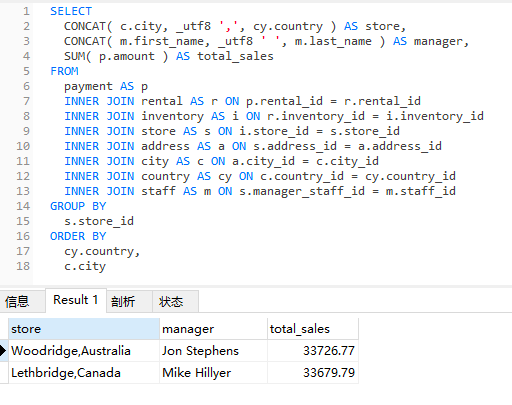Screen dimensions: 512x405
Task: Click ORDER BY on line 16
Action: (78, 236)
